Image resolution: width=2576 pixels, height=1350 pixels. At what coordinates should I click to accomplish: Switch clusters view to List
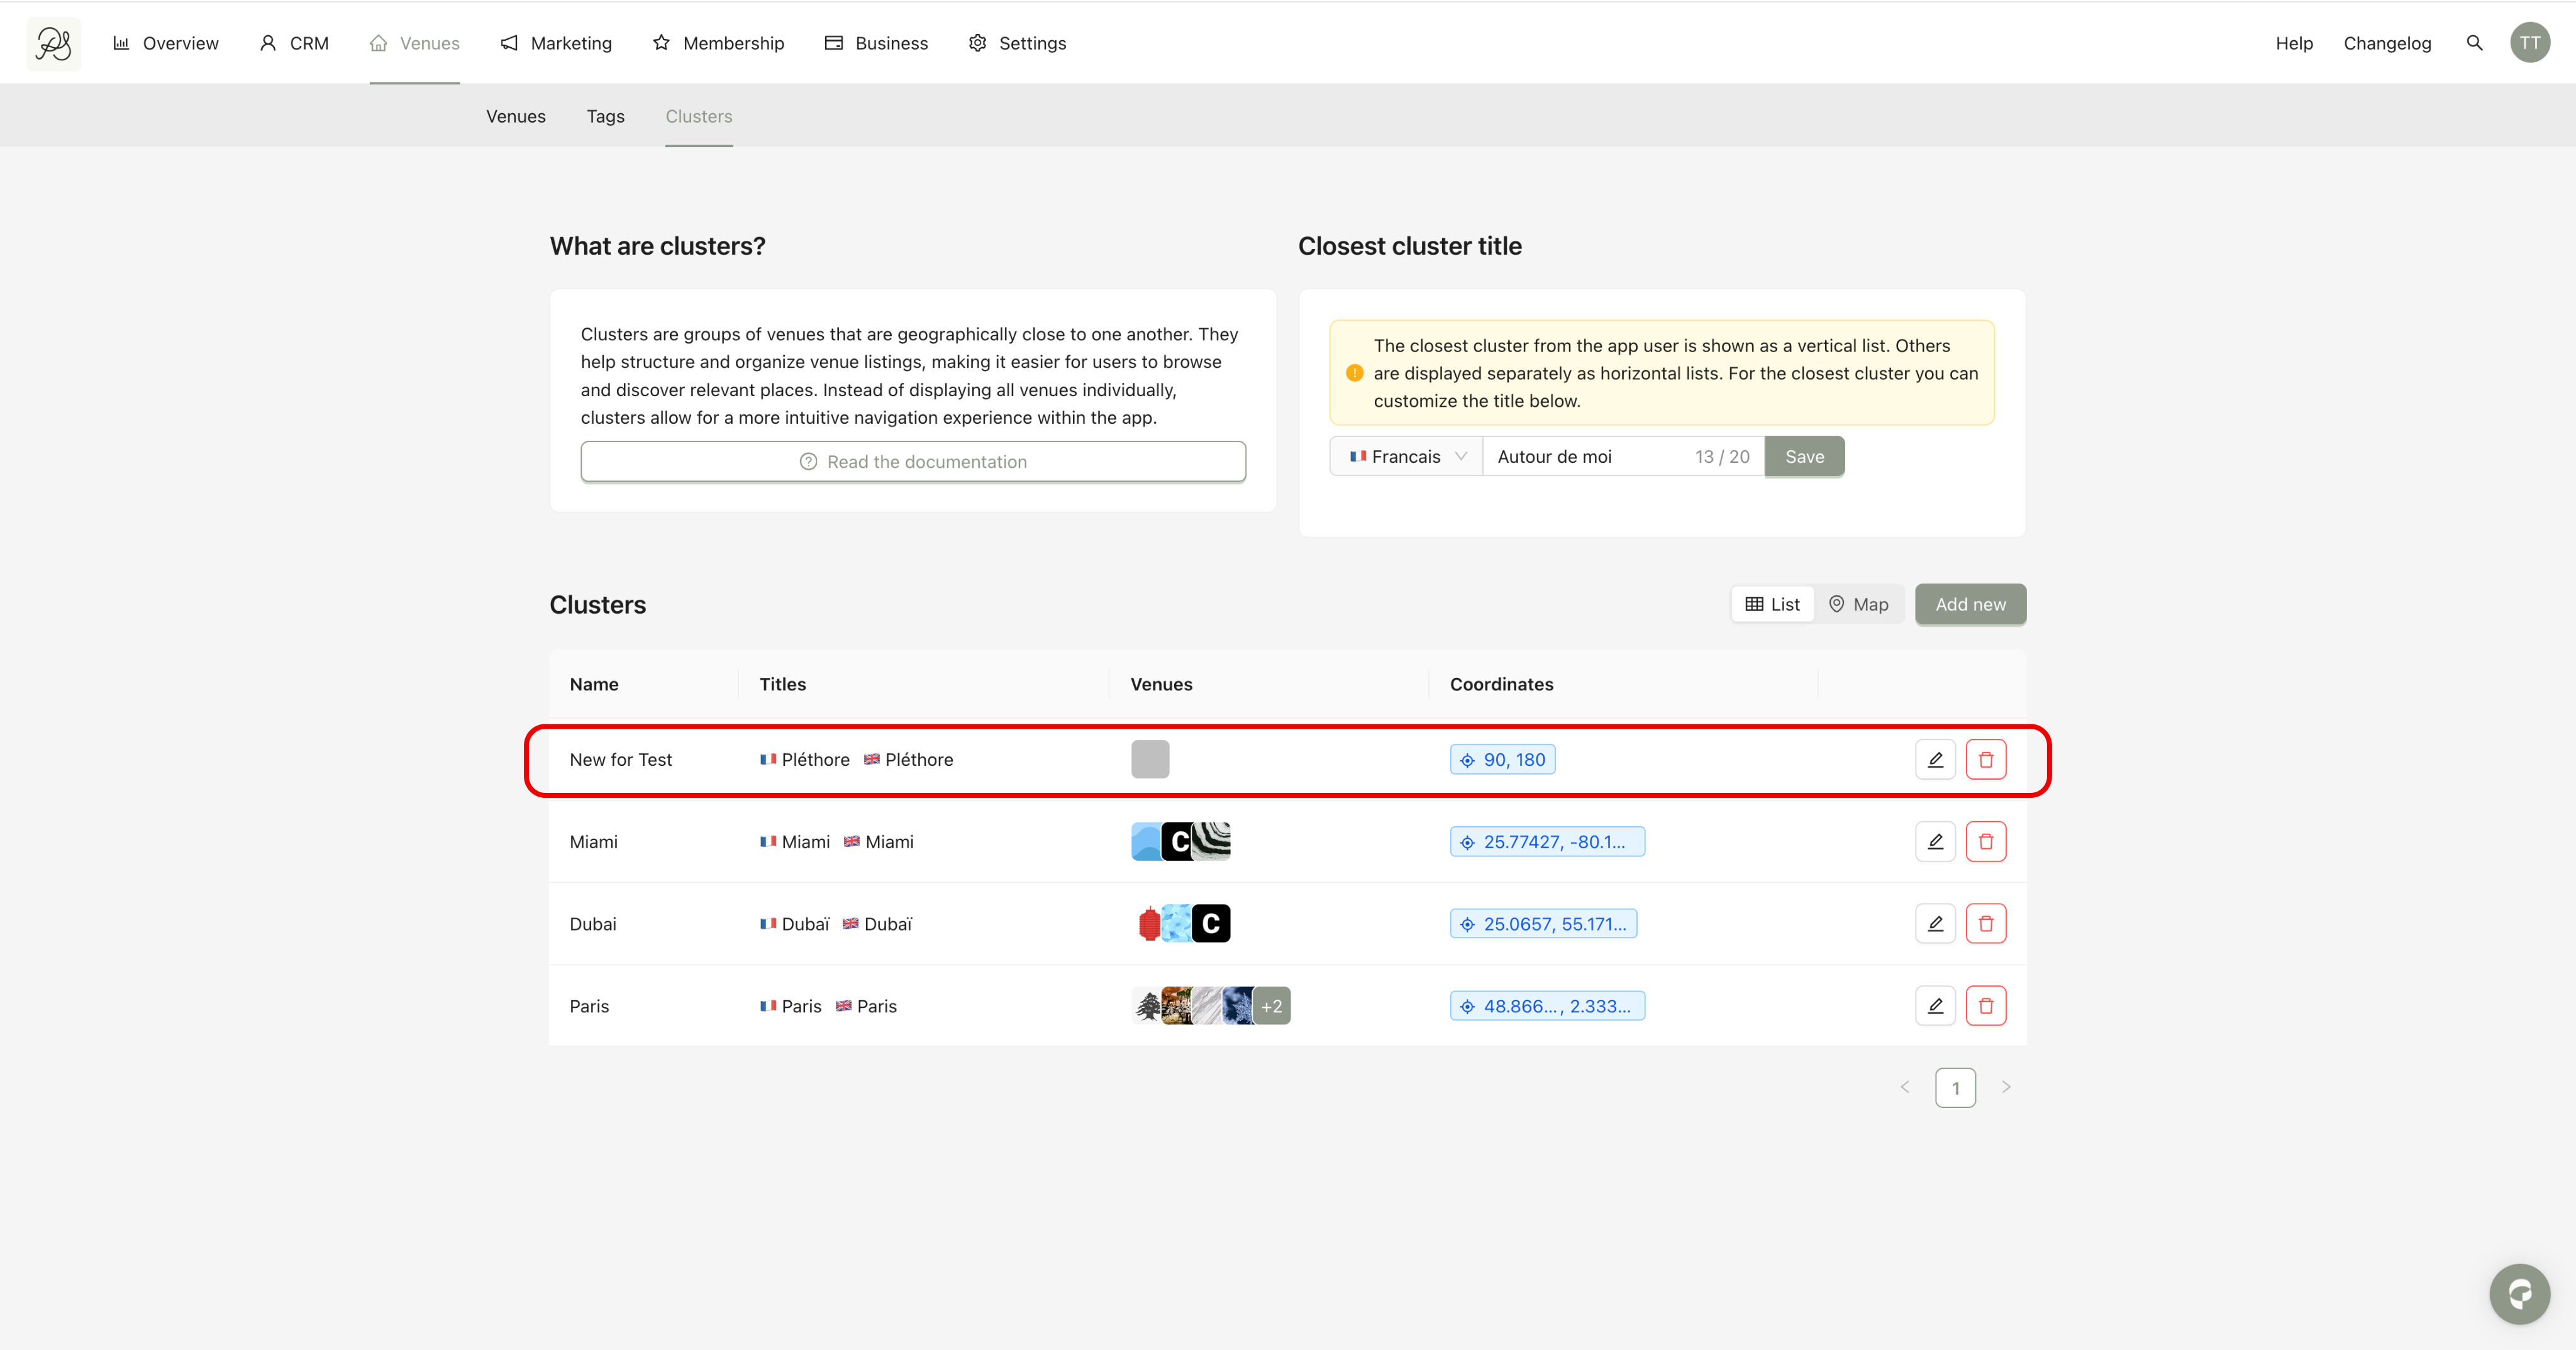pyautogui.click(x=1772, y=604)
